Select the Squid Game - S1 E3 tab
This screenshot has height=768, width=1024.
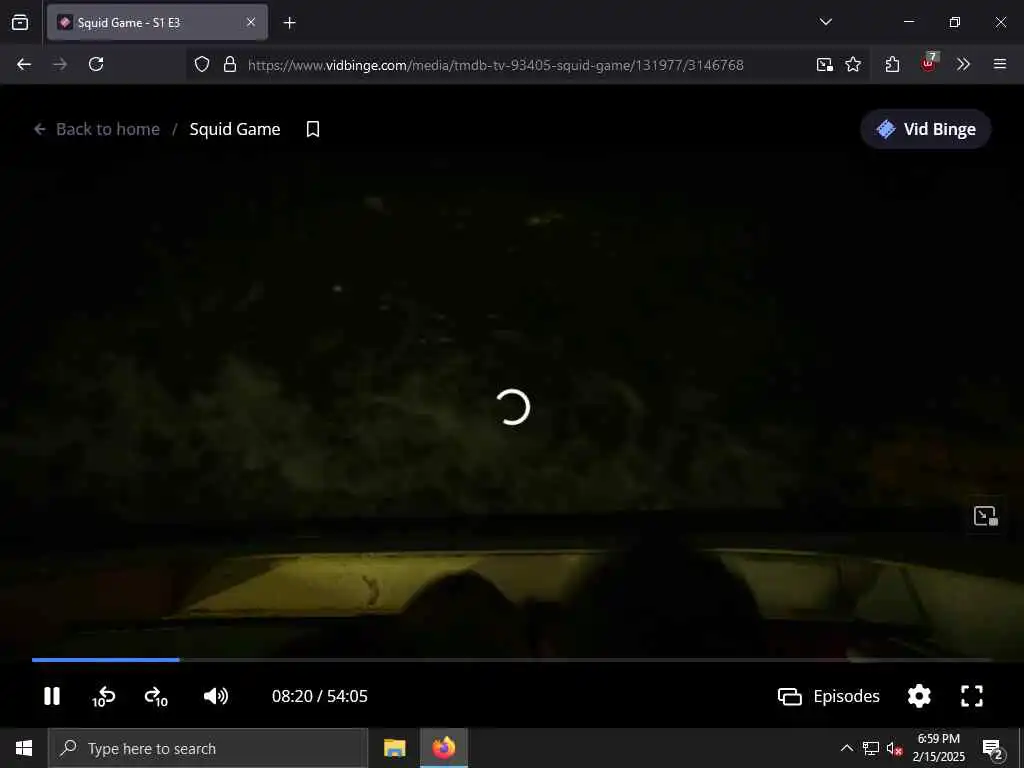157,23
